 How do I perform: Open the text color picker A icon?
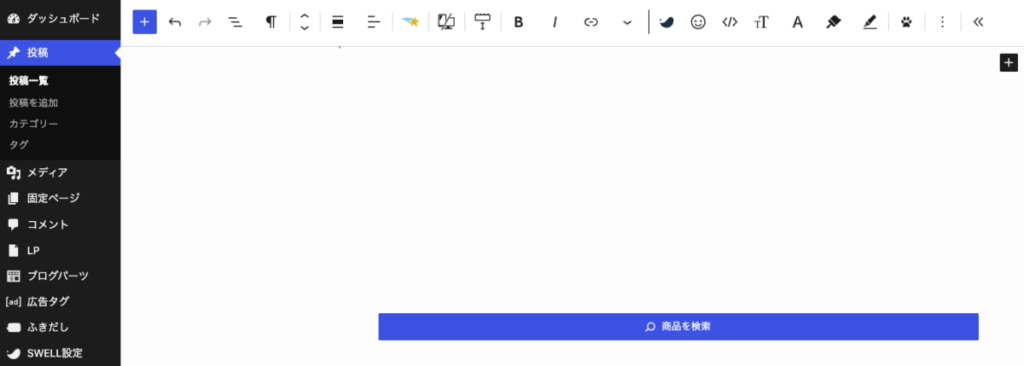click(x=797, y=22)
